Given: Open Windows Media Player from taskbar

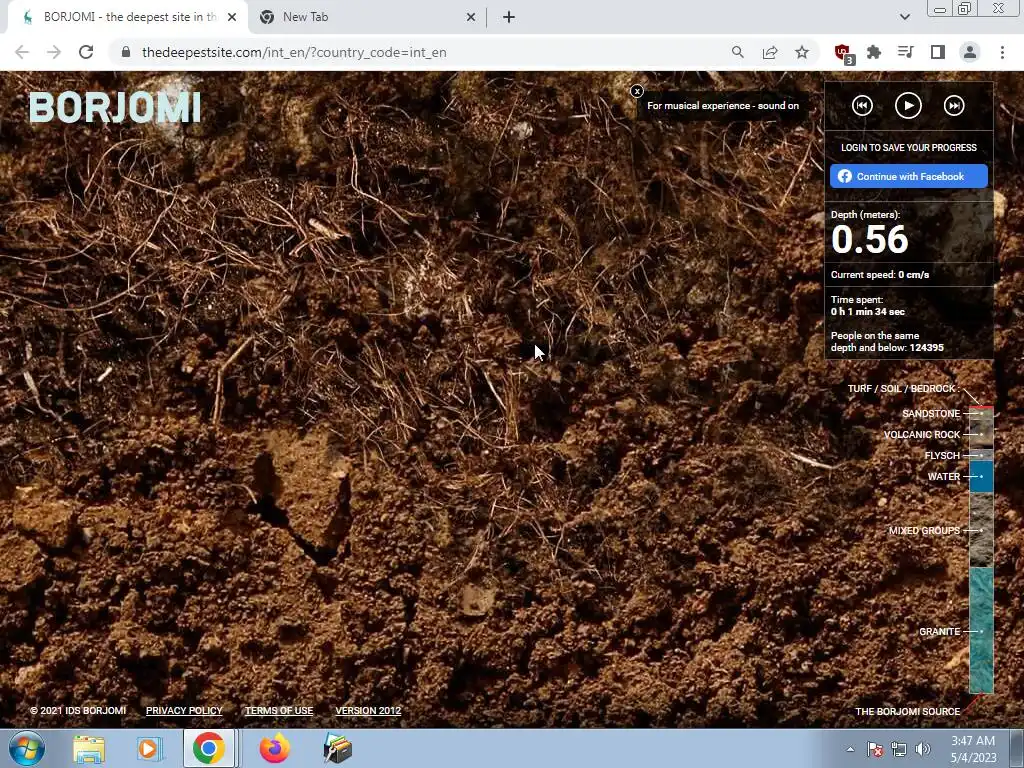Looking at the screenshot, I should (x=148, y=749).
